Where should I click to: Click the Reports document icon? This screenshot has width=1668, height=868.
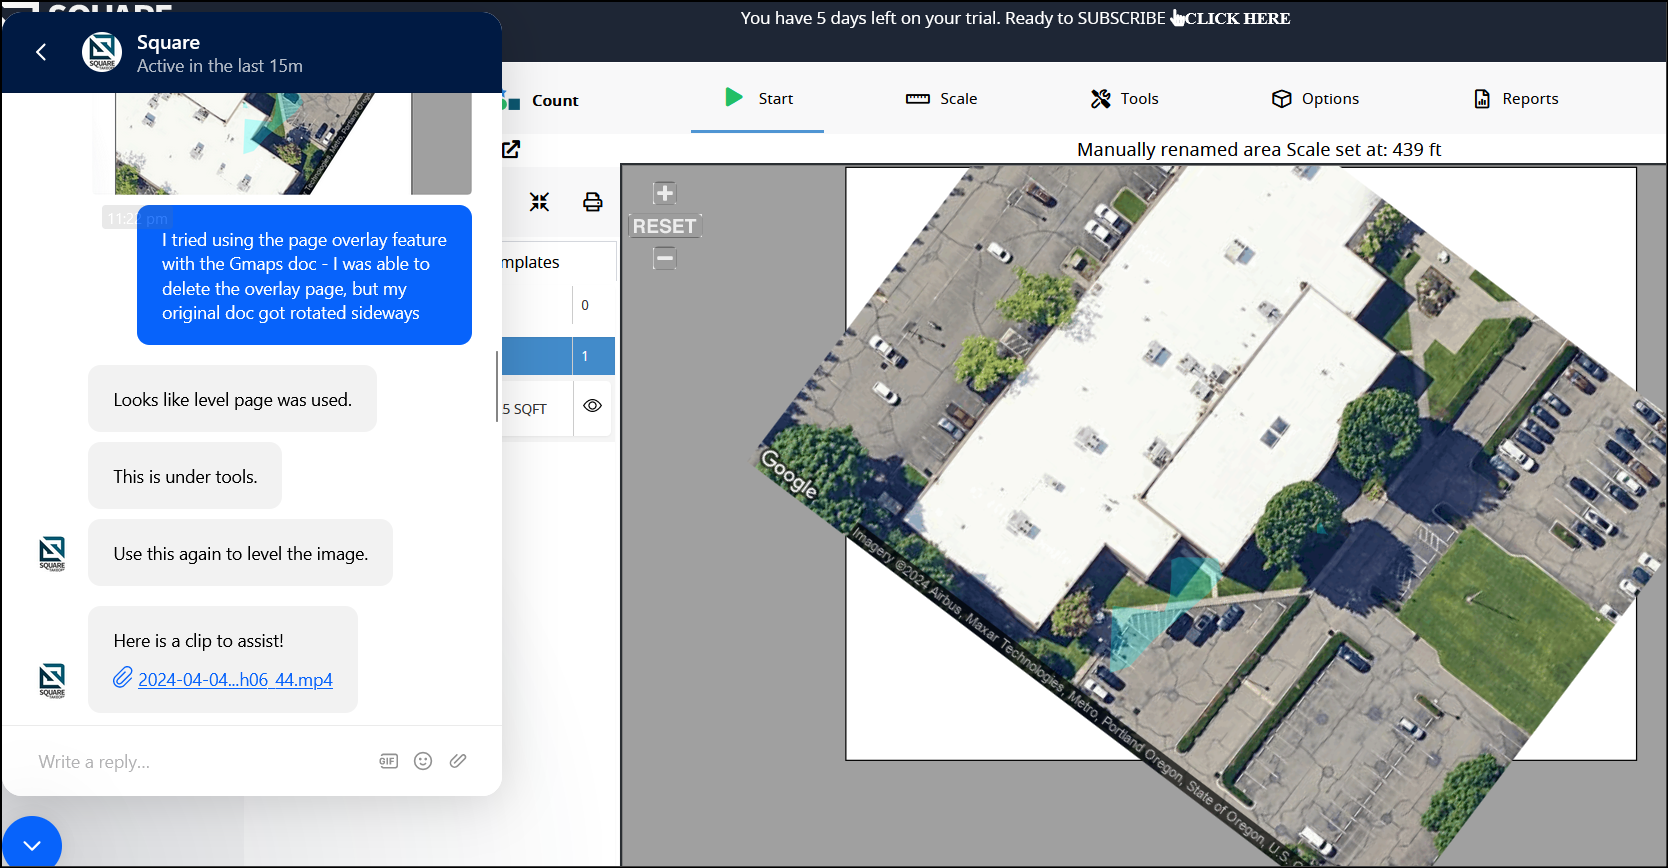coord(1482,98)
